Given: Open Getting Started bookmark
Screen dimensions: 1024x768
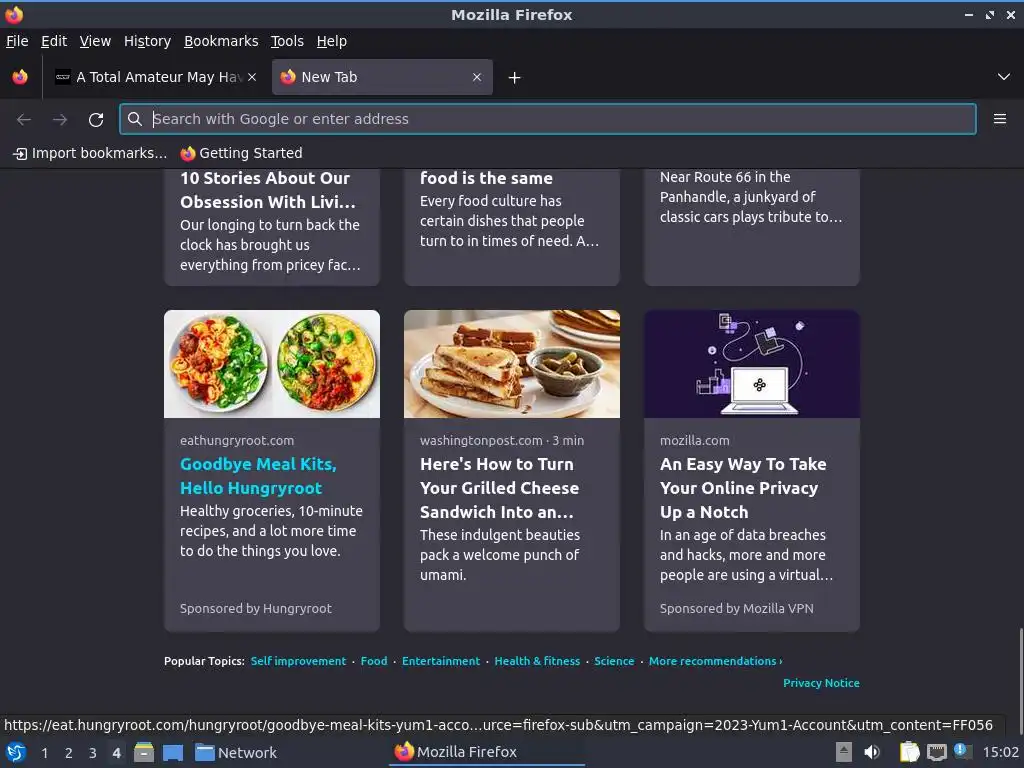Looking at the screenshot, I should click(x=242, y=153).
